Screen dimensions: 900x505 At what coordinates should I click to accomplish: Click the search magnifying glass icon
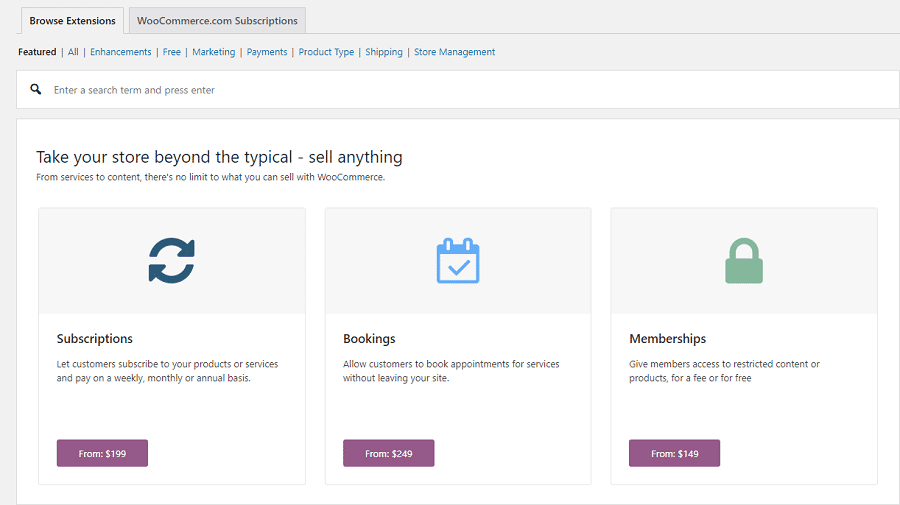(36, 89)
